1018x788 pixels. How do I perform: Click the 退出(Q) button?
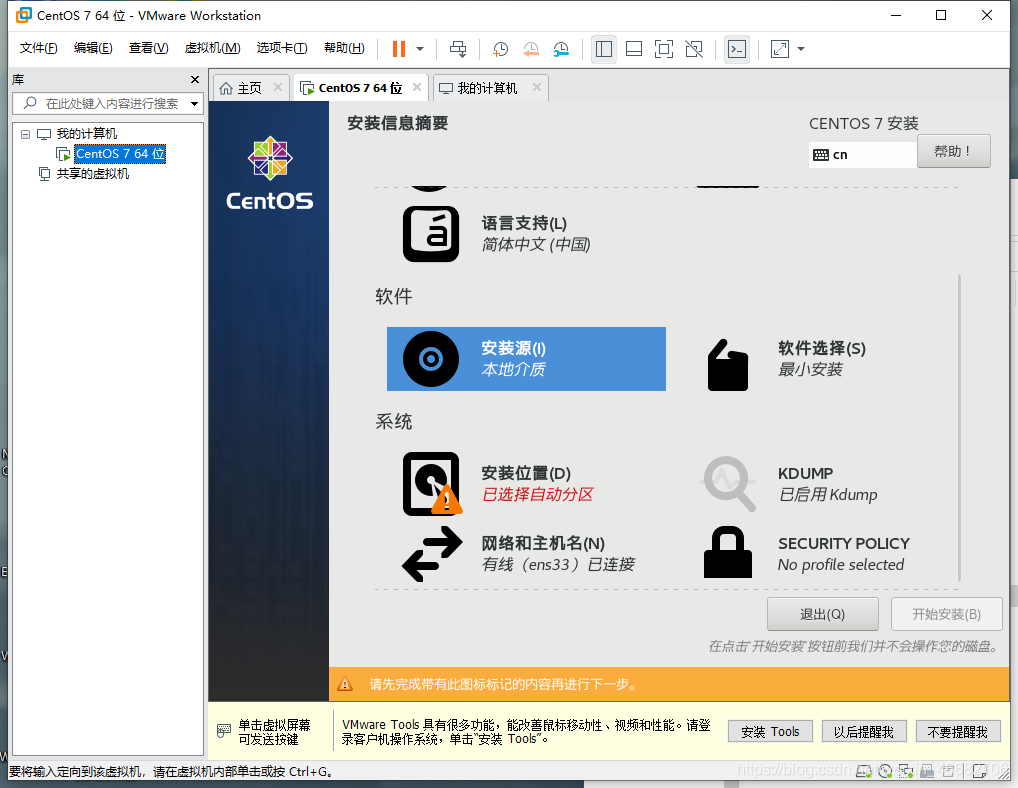point(823,614)
